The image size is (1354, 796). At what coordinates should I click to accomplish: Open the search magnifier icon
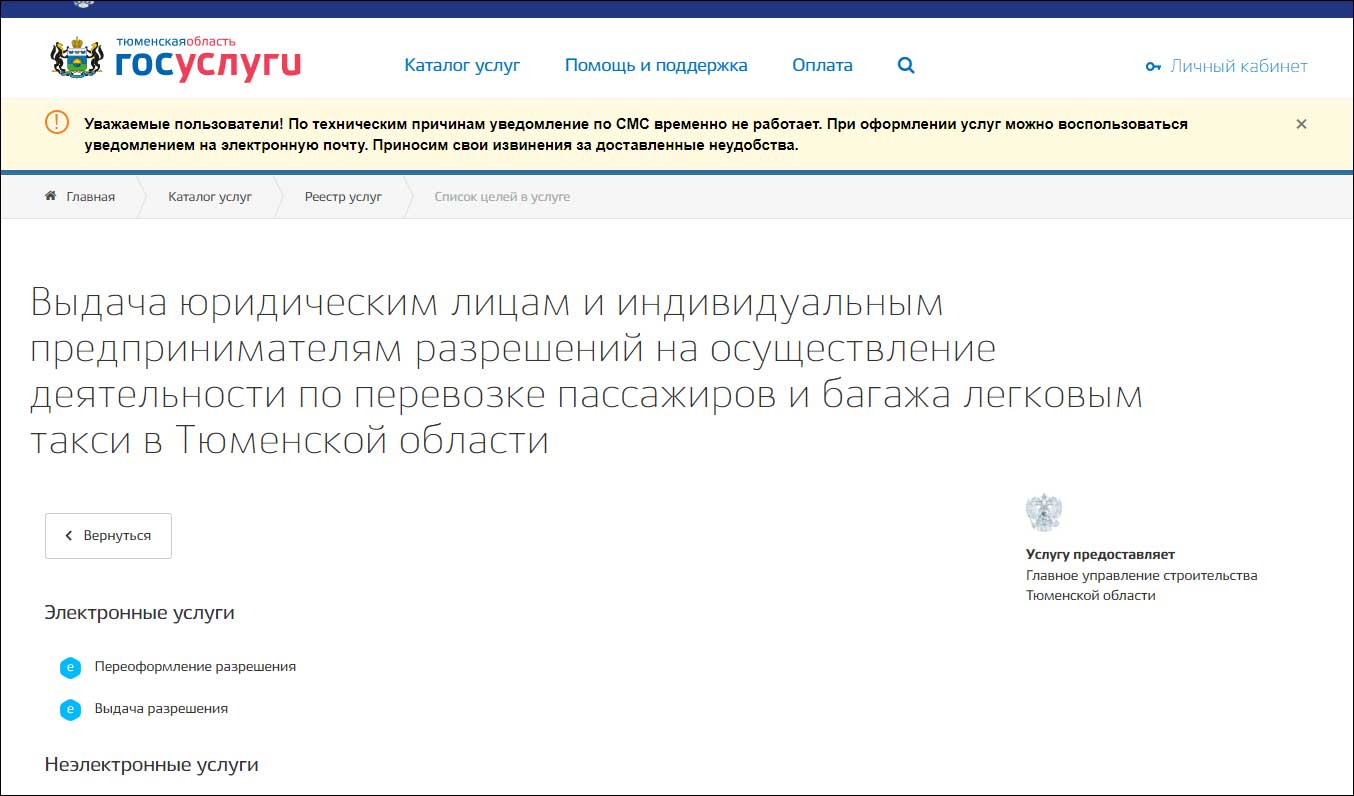tap(906, 66)
